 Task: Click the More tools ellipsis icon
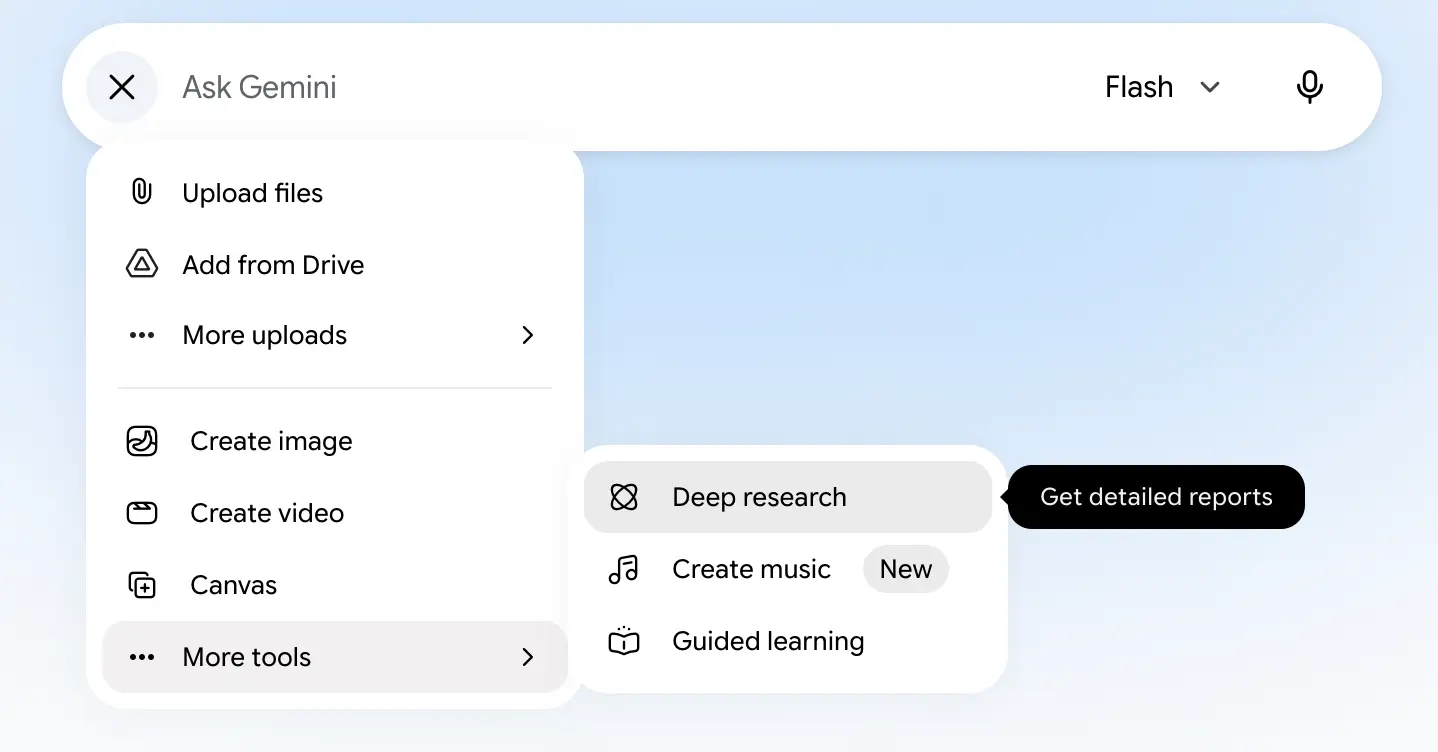pyautogui.click(x=142, y=657)
